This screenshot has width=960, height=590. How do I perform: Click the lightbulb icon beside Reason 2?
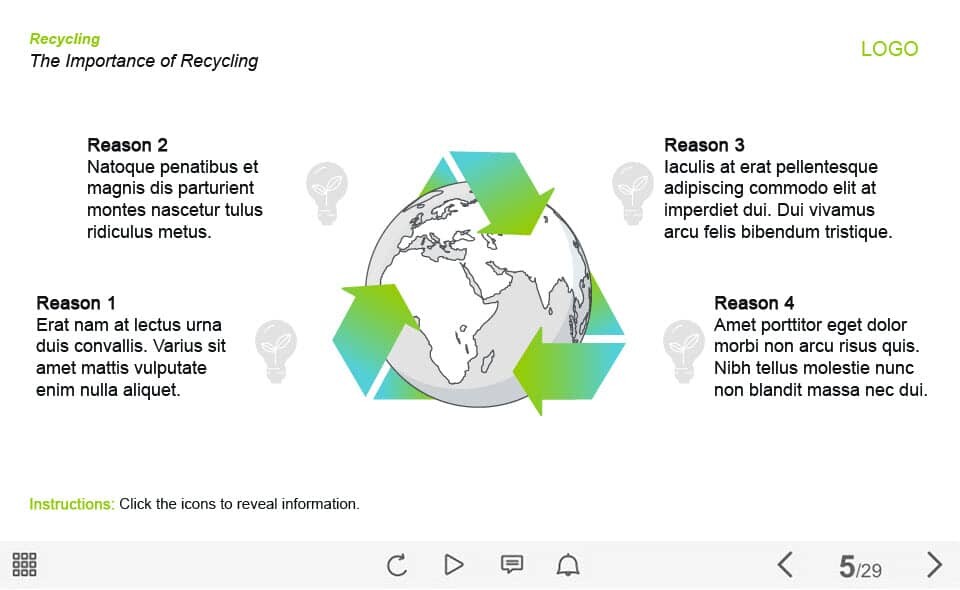326,192
